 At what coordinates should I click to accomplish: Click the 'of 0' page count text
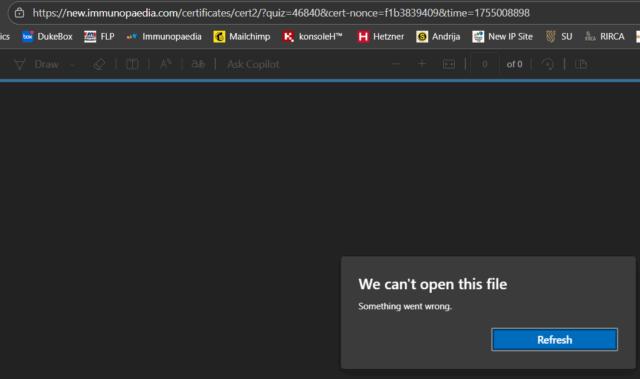[x=514, y=64]
